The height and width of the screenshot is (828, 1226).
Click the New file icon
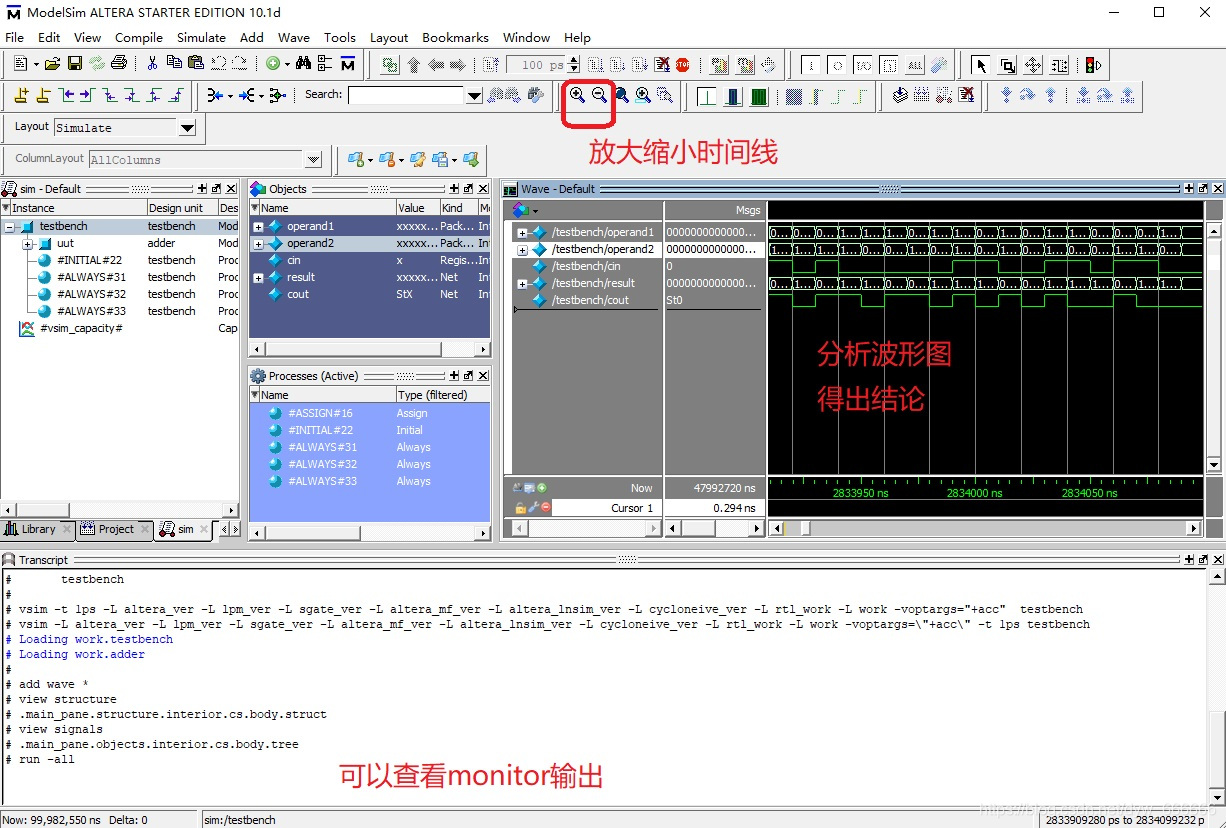pyautogui.click(x=21, y=64)
